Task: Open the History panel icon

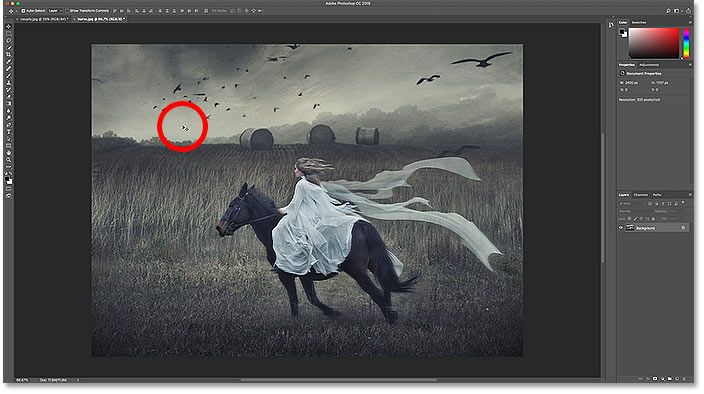Action: coord(611,25)
